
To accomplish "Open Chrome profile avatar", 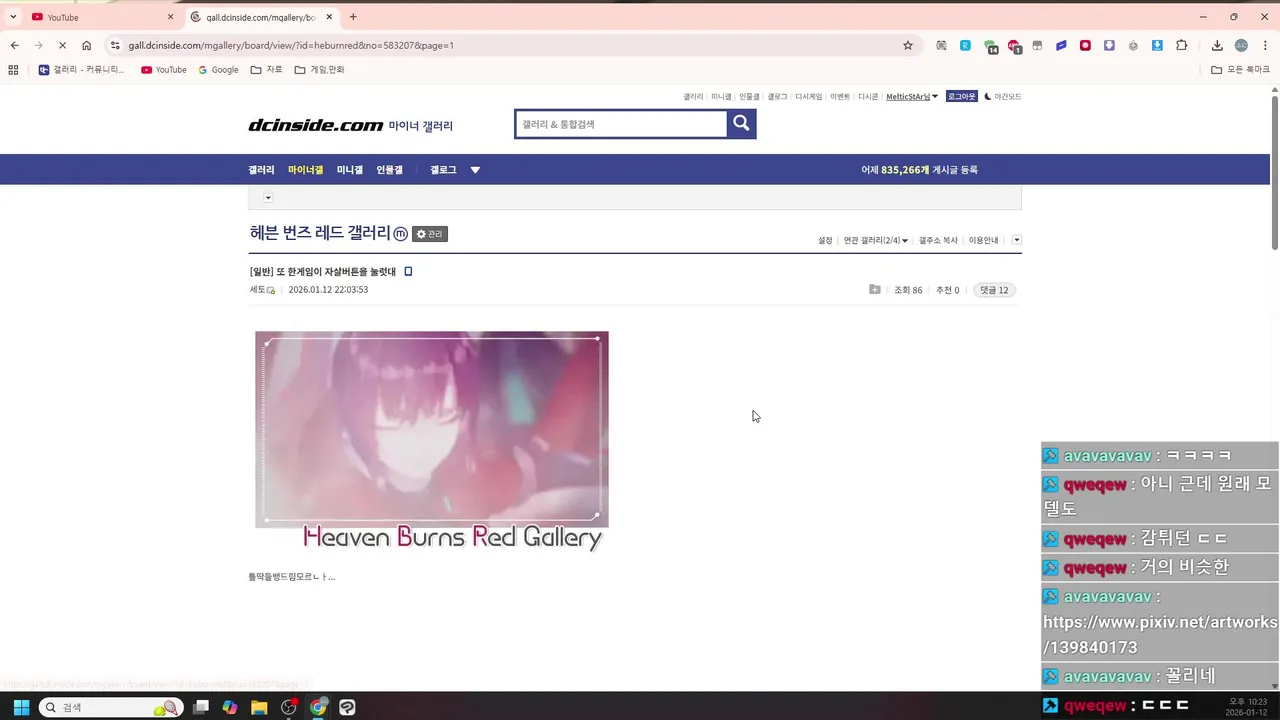I will pos(1241,45).
